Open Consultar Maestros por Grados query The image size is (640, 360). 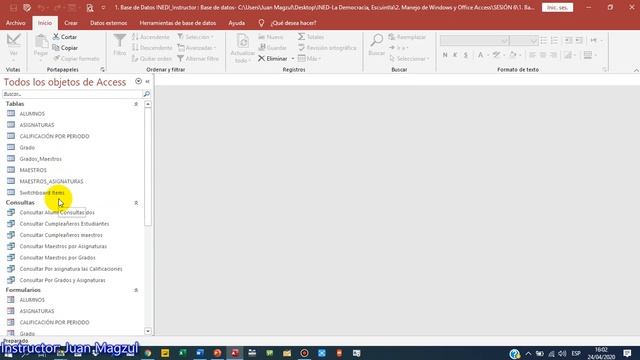tap(57, 258)
